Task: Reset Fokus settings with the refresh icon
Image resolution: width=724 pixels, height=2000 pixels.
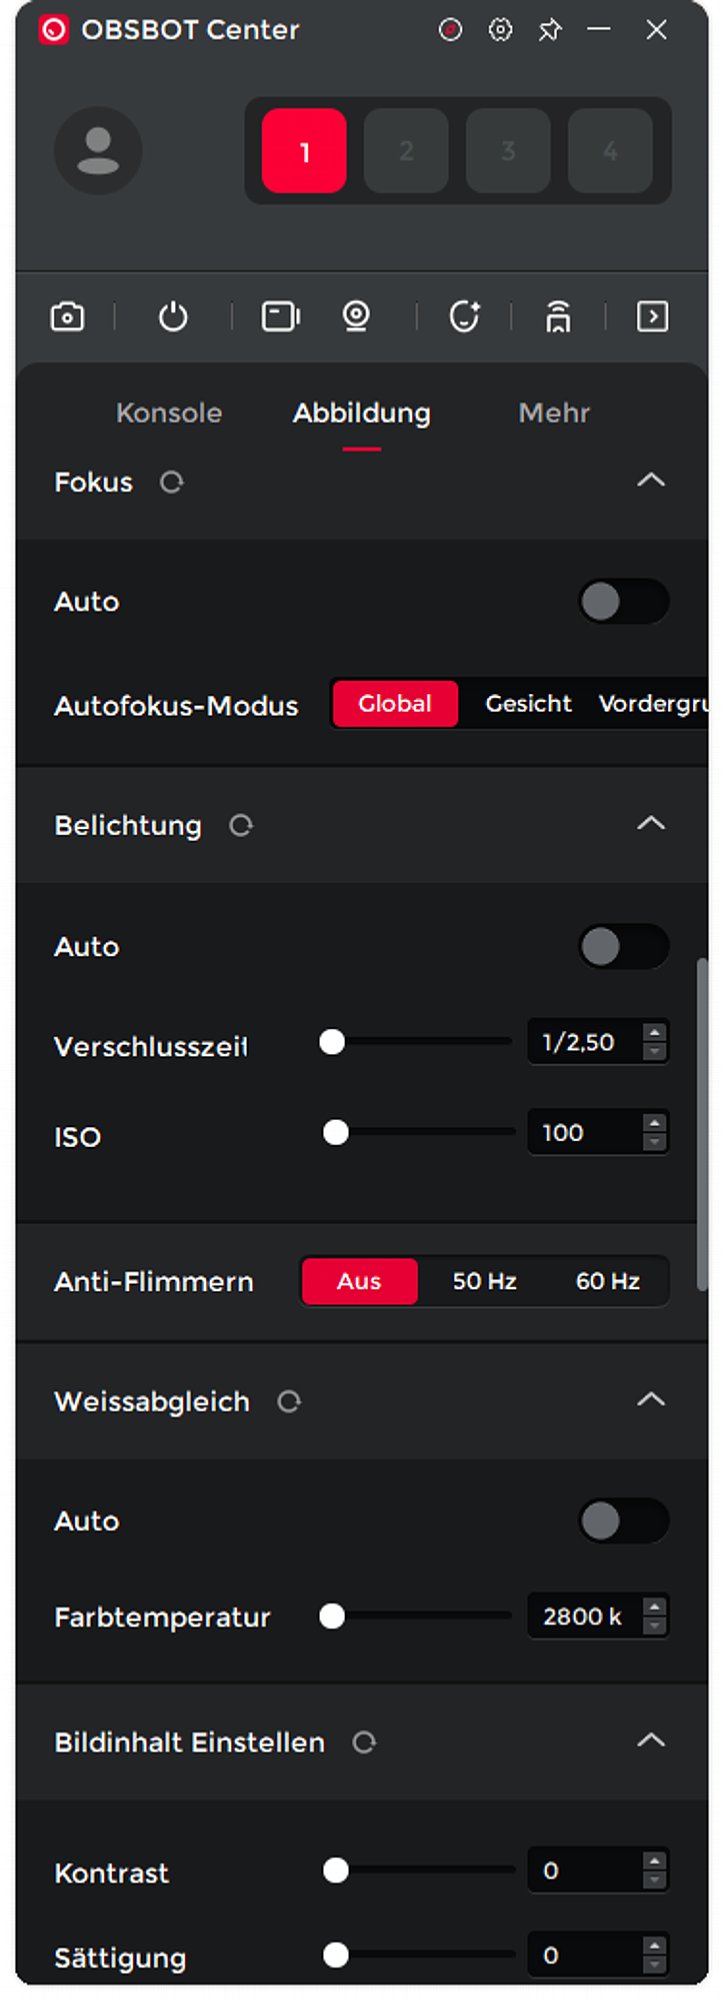Action: tap(172, 483)
